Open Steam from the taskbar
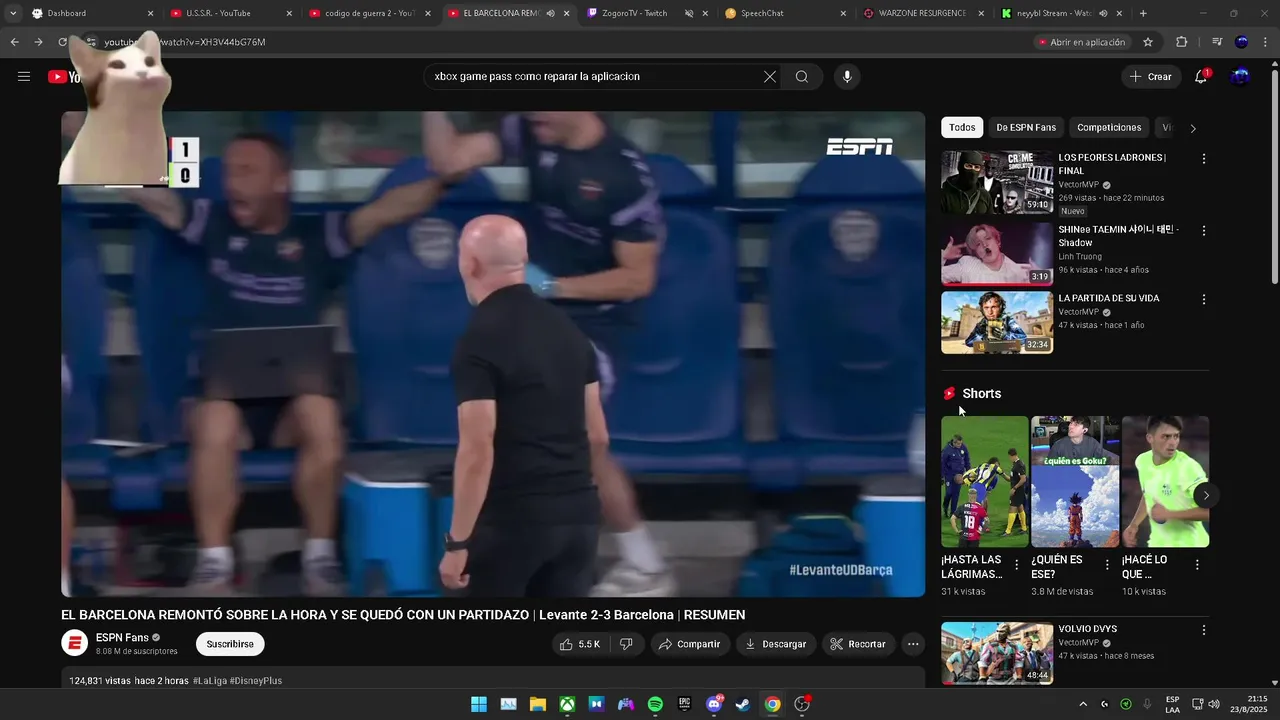 [743, 704]
